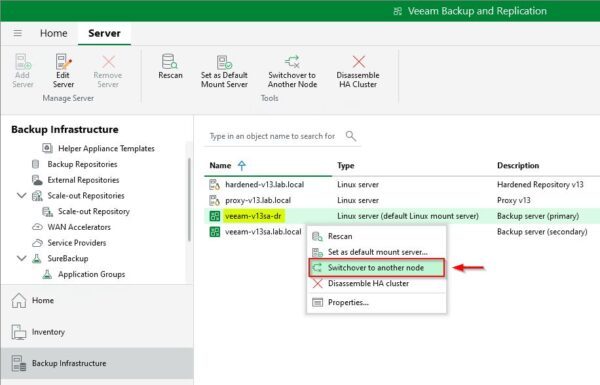Select the hardened-v13.lab.local server row

pos(402,184)
